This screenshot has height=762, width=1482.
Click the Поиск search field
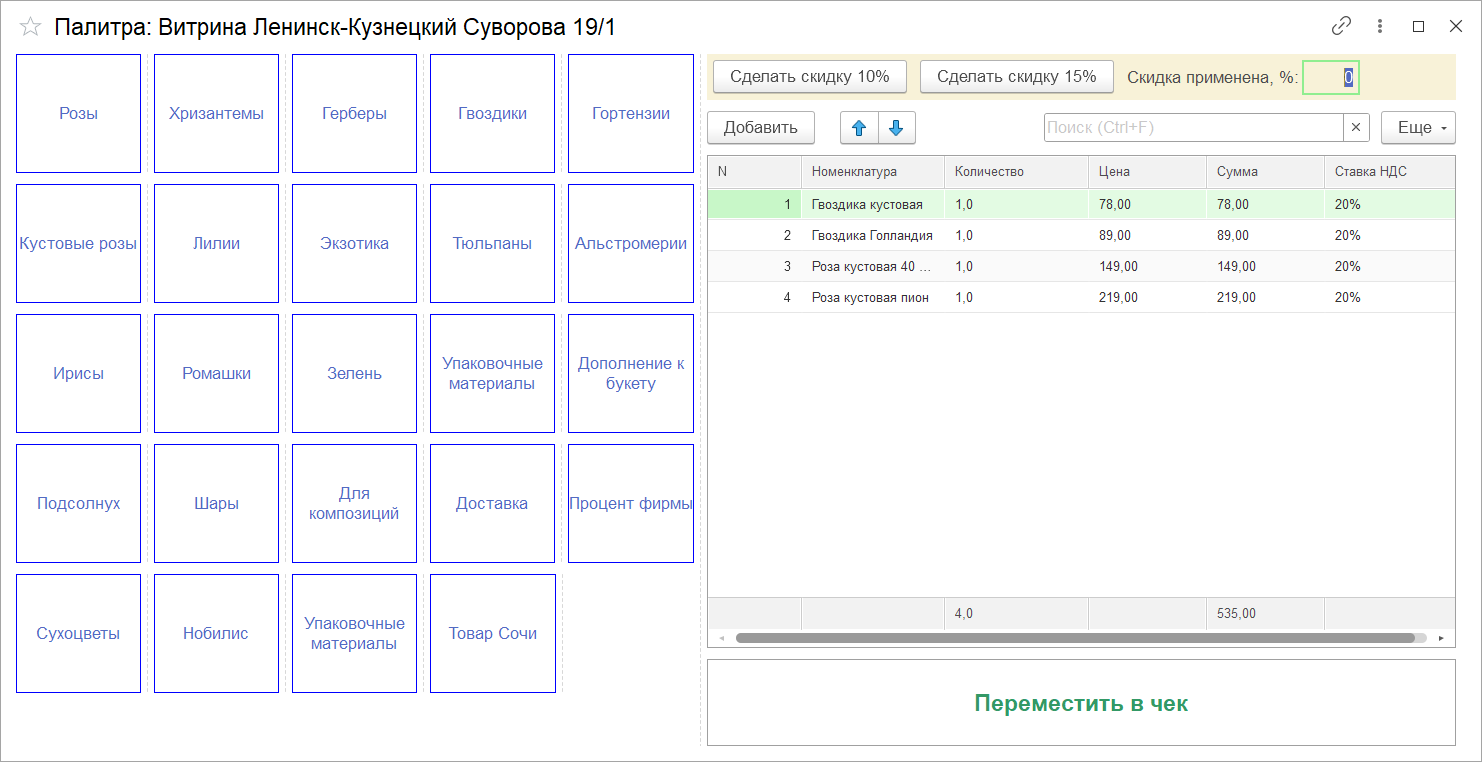pyautogui.click(x=1192, y=128)
